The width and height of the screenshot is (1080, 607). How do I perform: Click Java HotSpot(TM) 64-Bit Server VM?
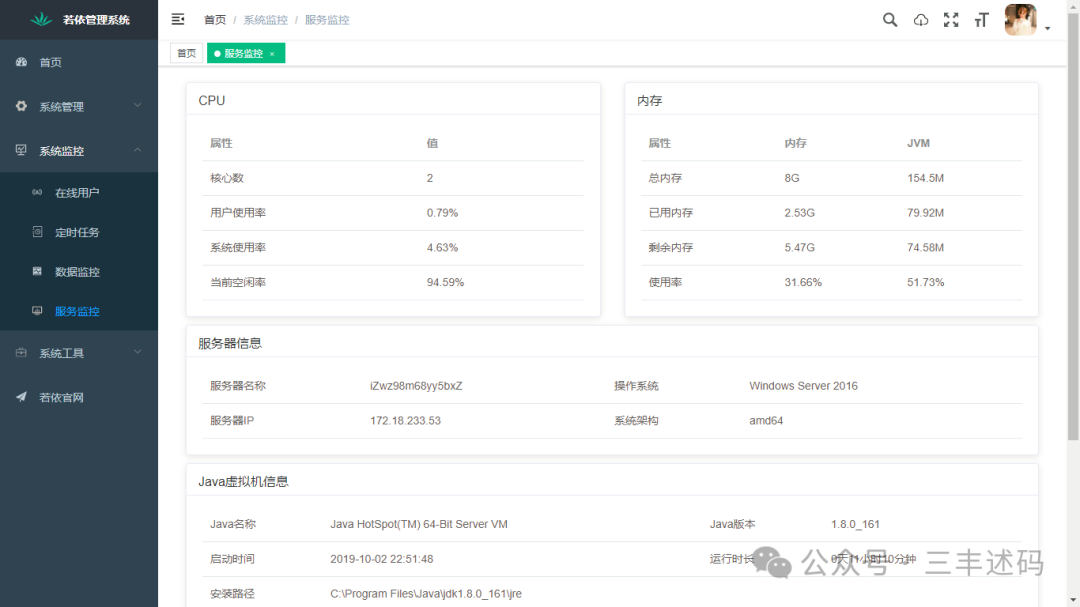click(x=419, y=524)
